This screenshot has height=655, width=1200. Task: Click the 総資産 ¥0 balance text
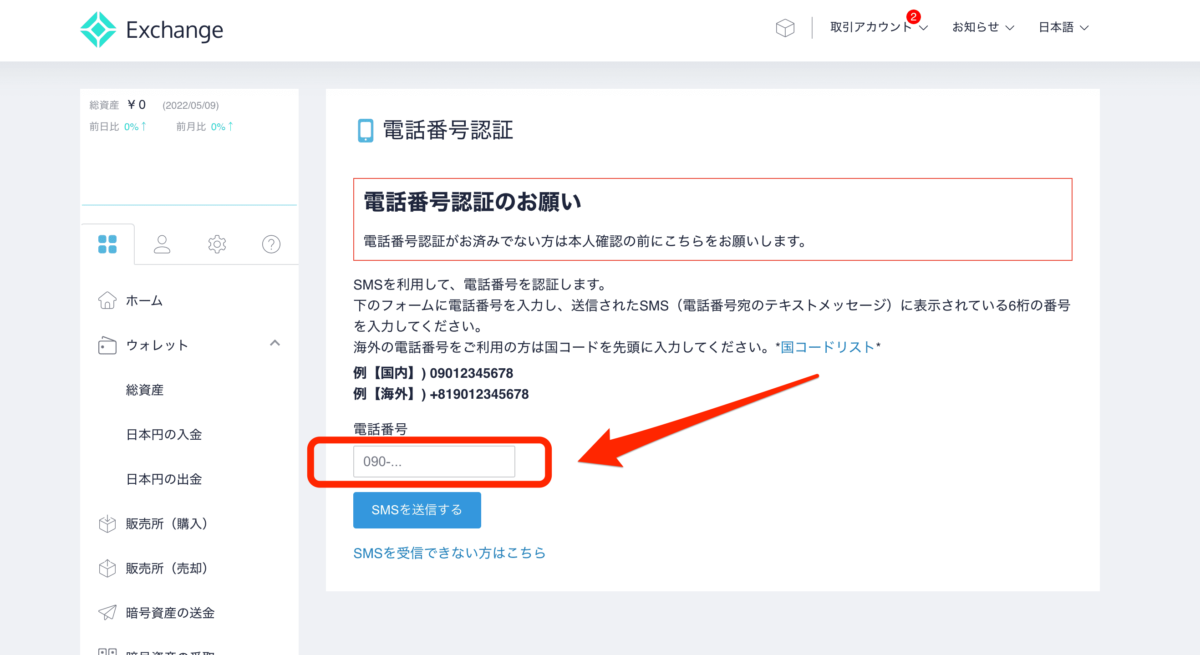118,105
